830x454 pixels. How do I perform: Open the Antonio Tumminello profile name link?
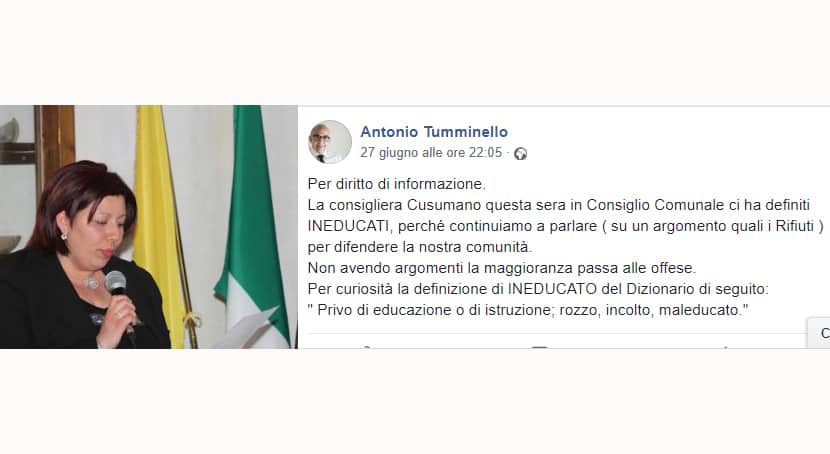tap(434, 132)
